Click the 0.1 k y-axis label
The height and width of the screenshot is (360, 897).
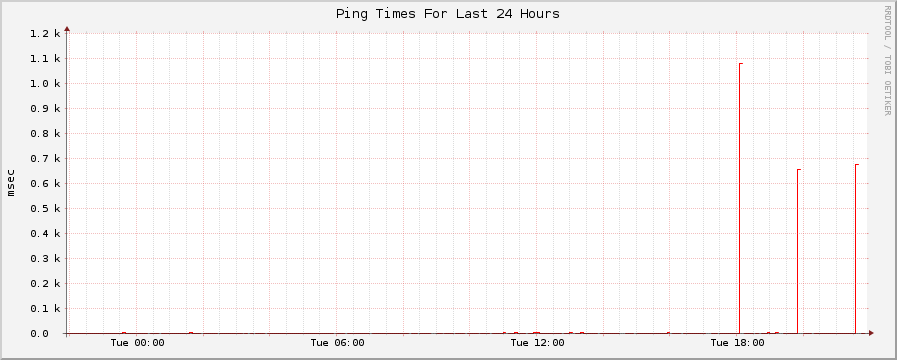(45, 308)
